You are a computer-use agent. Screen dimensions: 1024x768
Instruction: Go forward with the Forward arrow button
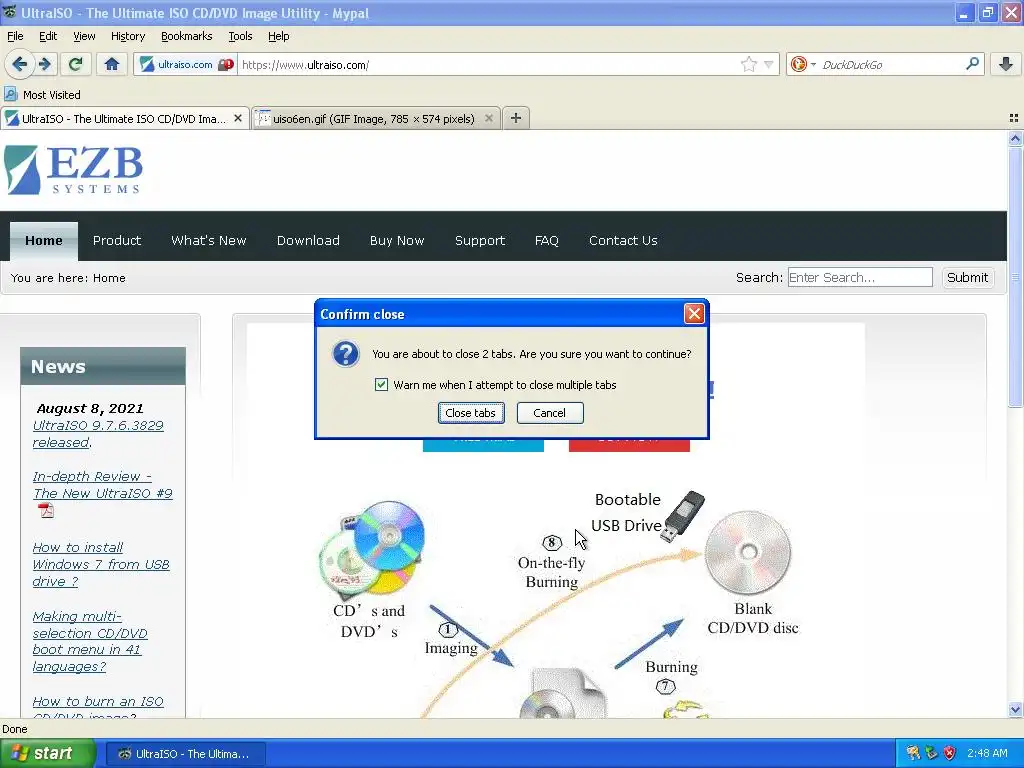click(x=44, y=64)
